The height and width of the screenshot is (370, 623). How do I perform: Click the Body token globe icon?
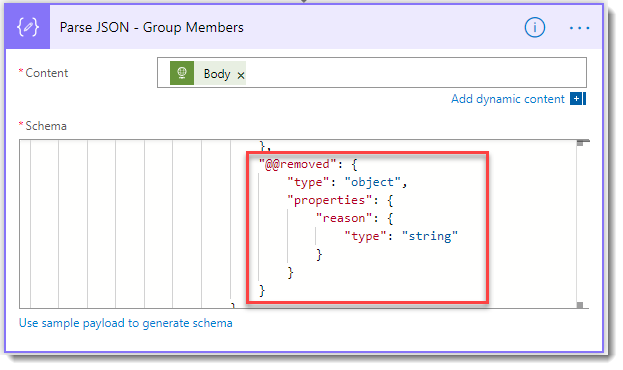(182, 73)
